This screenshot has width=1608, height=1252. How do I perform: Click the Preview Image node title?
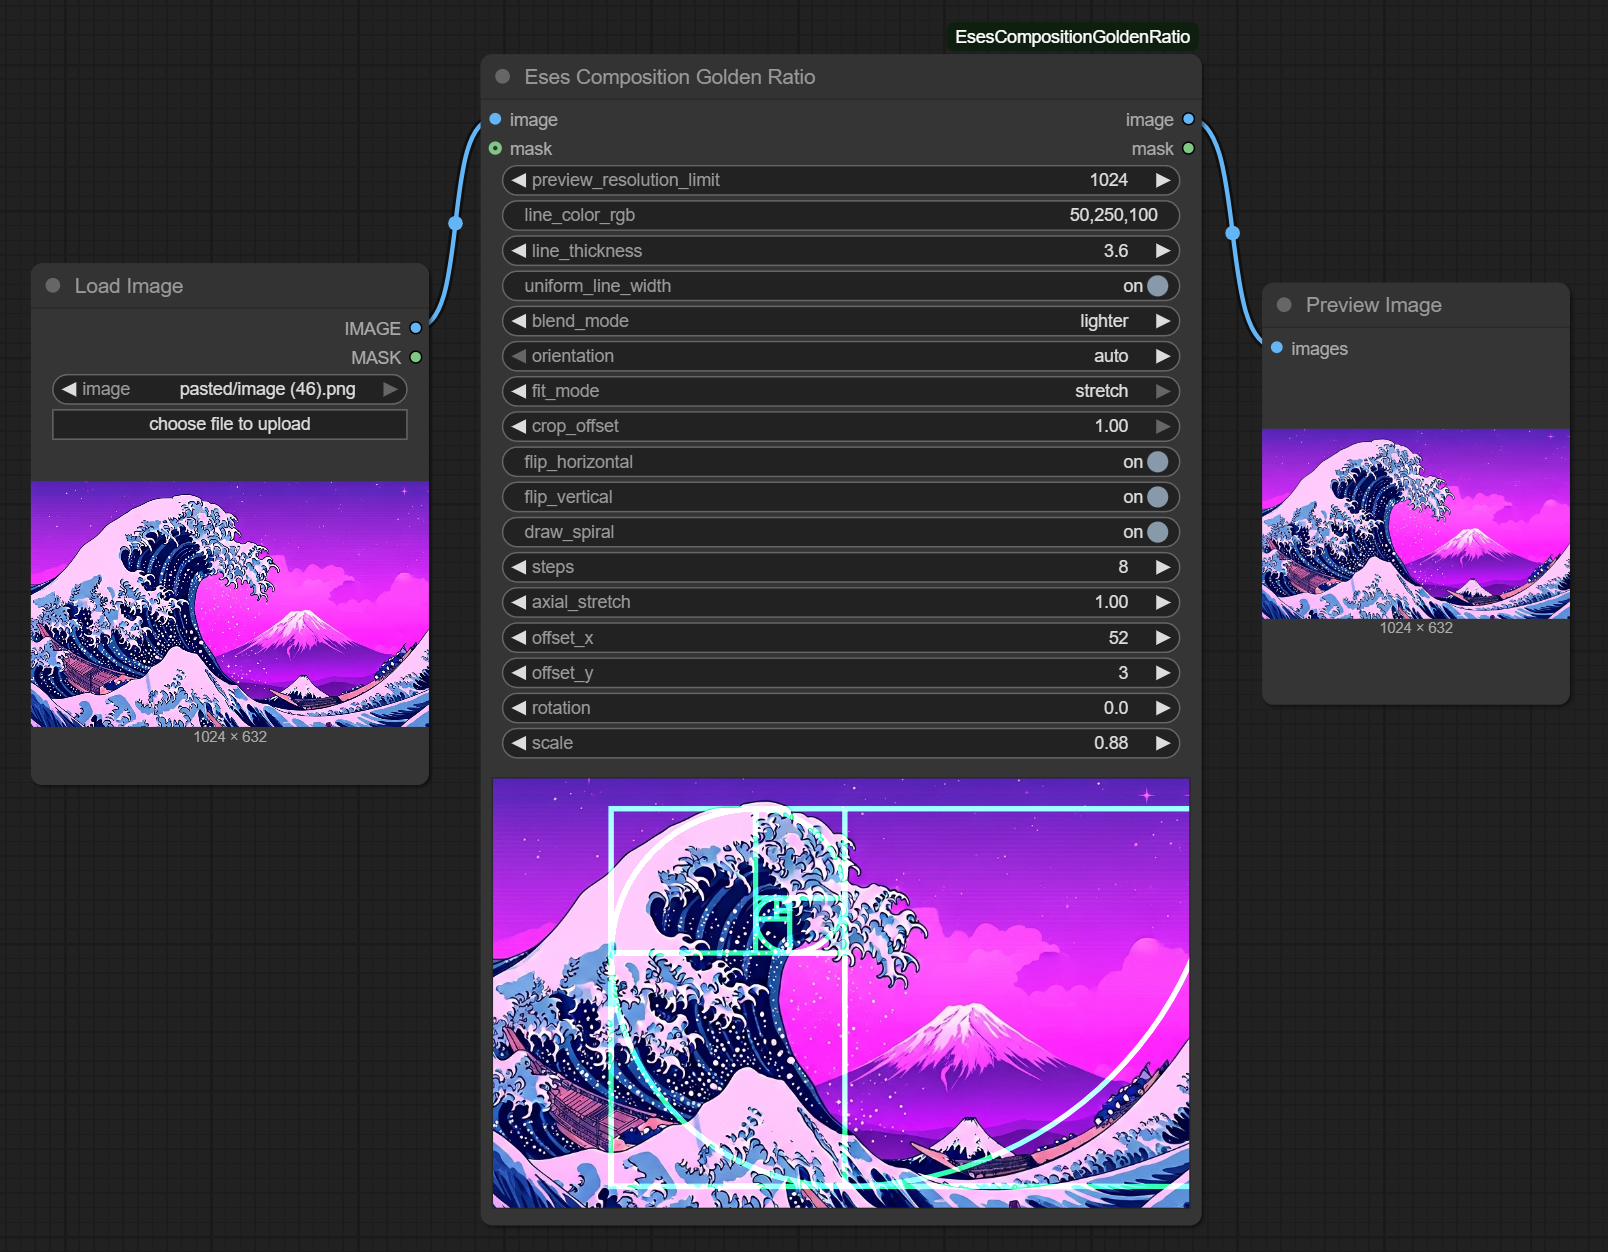point(1373,305)
